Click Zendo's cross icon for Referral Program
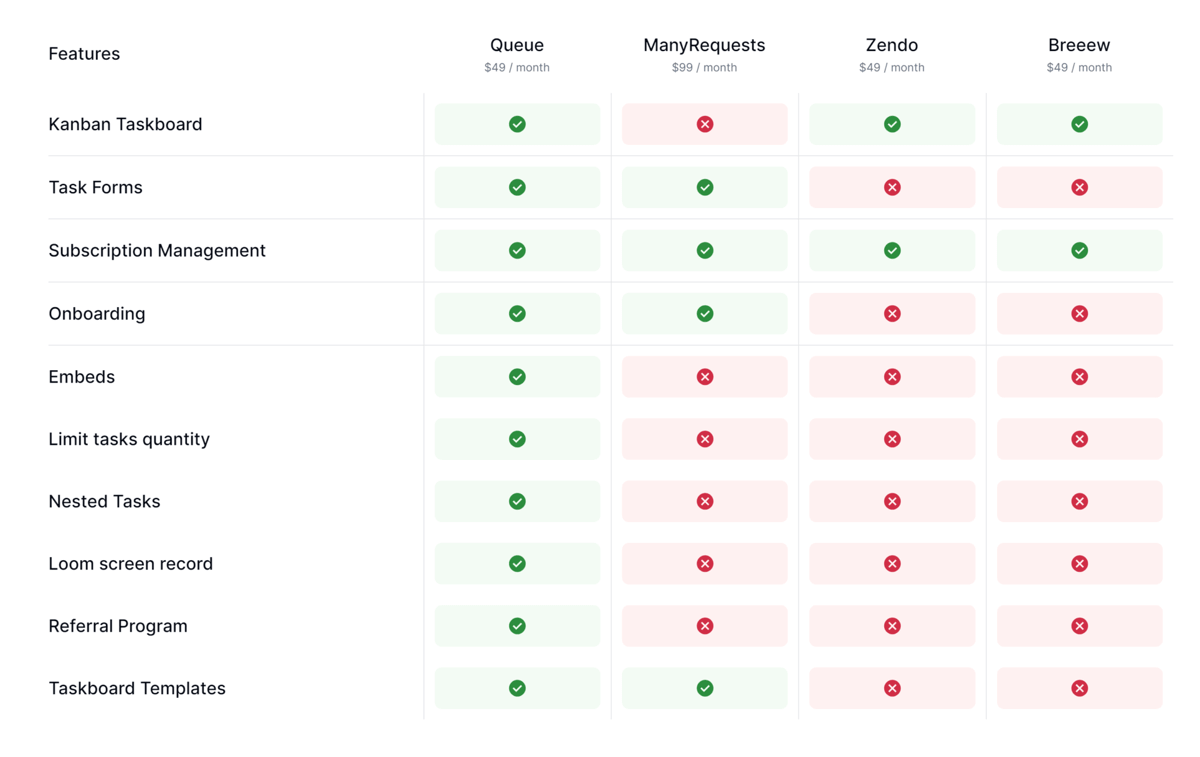Image resolution: width=1200 pixels, height=757 pixels. tap(892, 626)
